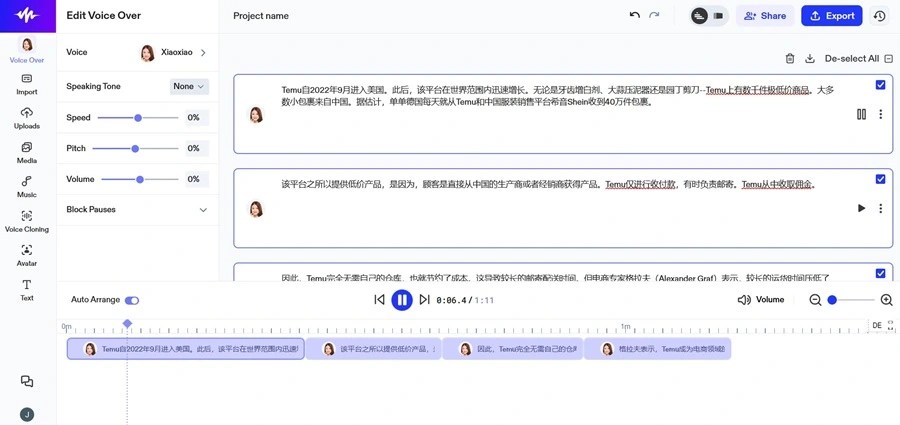Click the Pitch percentage field
This screenshot has width=900, height=425.
tap(197, 149)
